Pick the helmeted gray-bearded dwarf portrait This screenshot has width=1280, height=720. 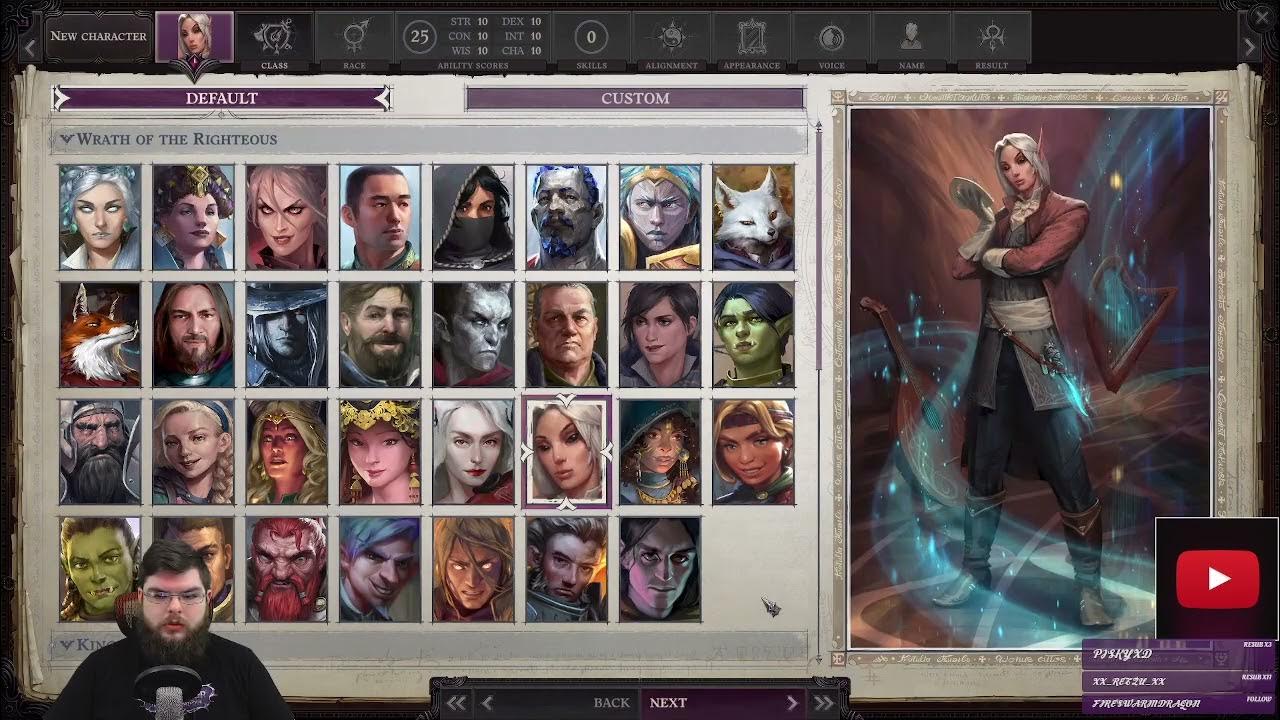pyautogui.click(x=100, y=452)
